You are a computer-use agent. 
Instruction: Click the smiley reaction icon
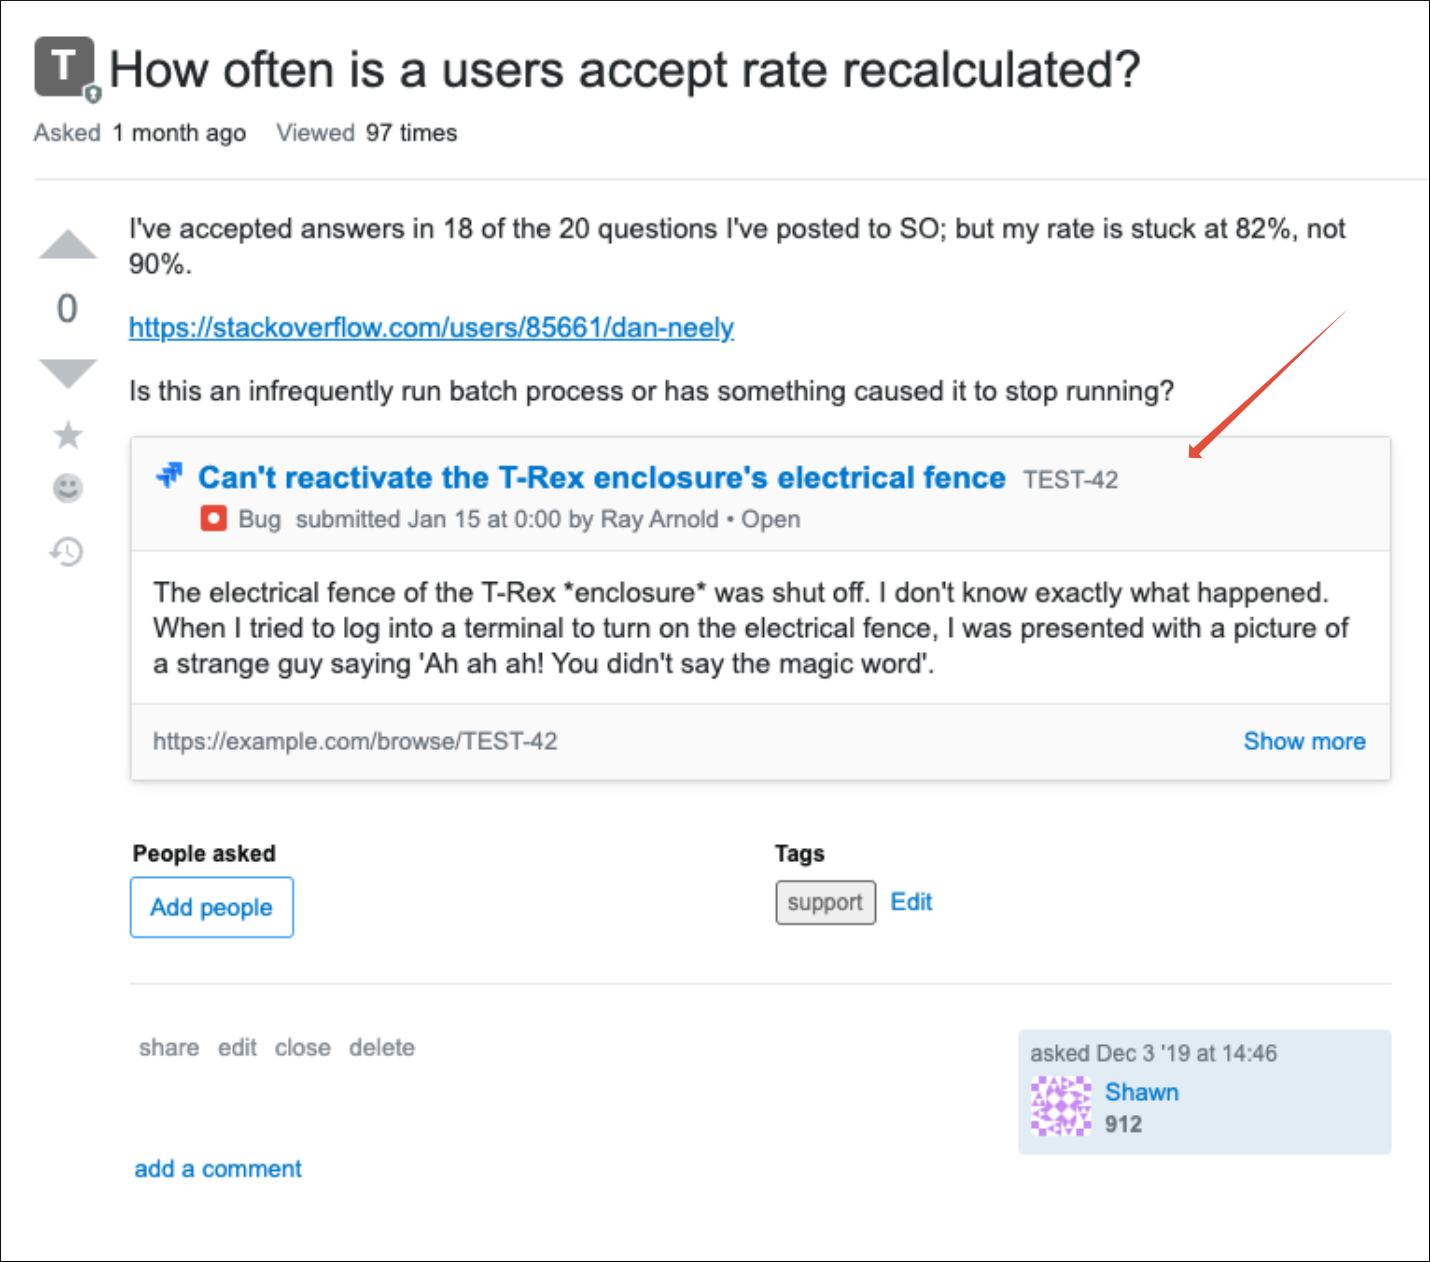[68, 488]
